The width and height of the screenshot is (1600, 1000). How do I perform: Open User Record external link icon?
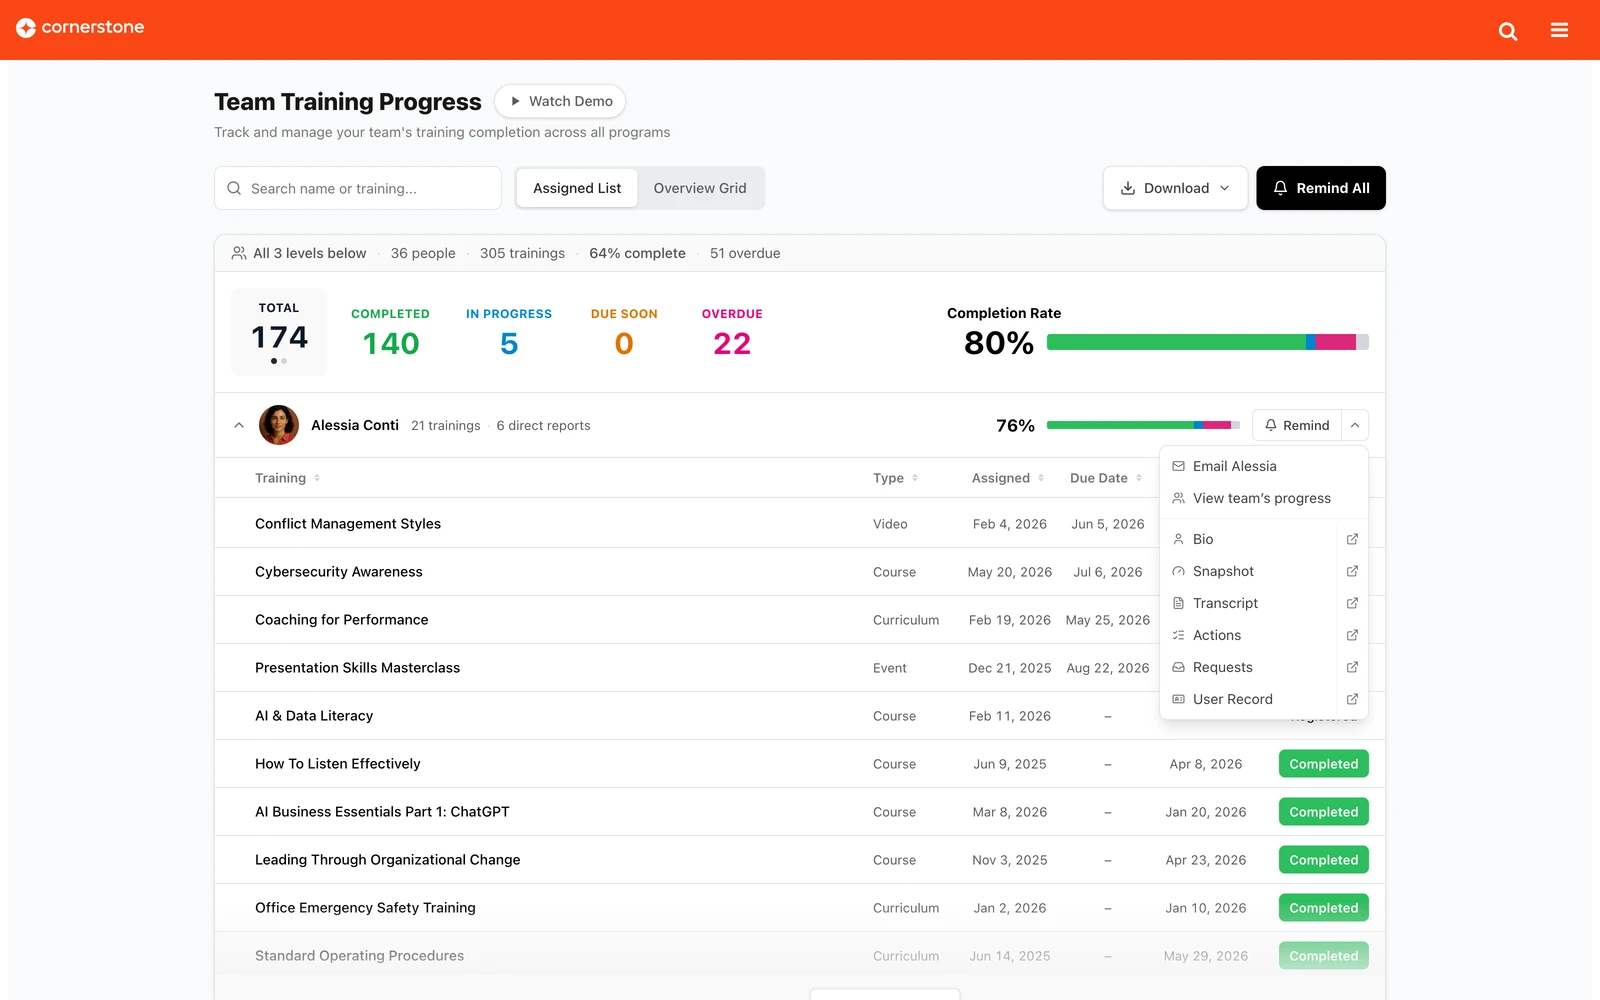[1352, 699]
